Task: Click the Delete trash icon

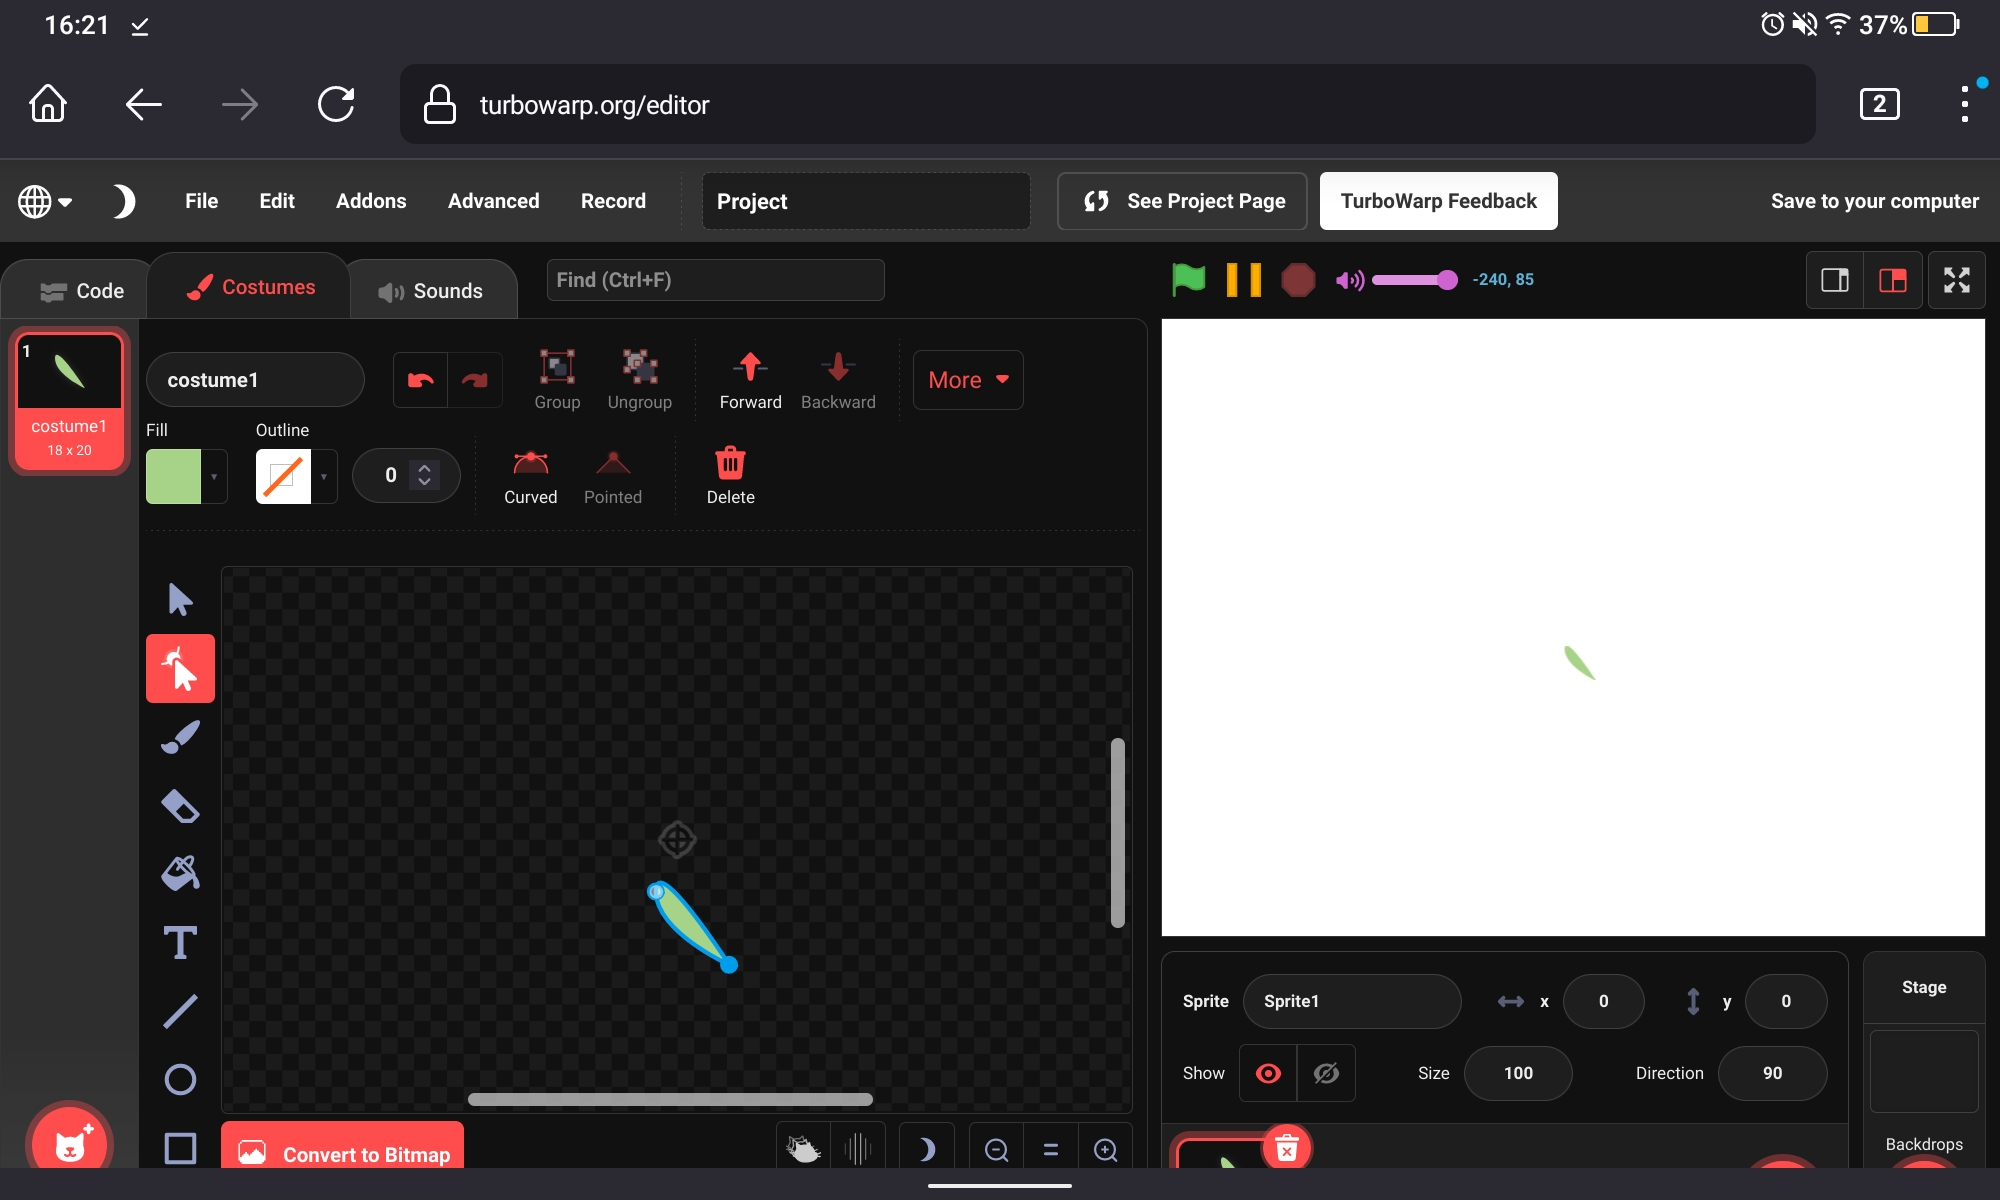Action: [x=730, y=464]
